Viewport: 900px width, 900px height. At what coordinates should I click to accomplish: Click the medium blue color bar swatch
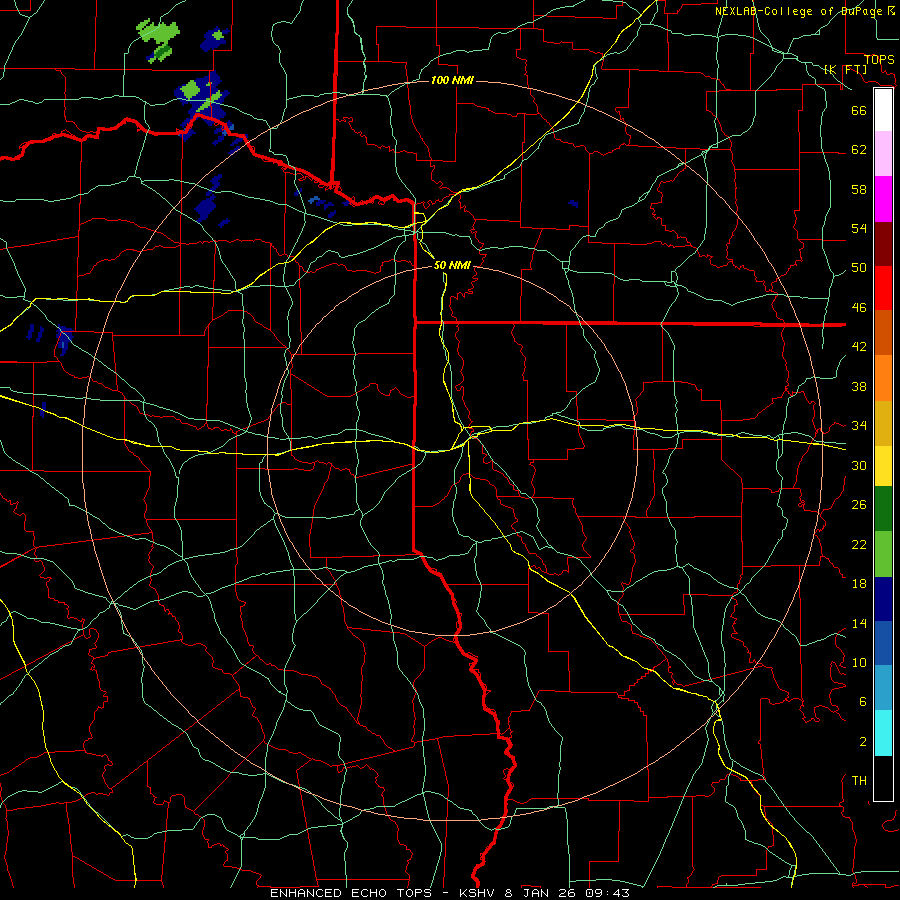point(883,643)
